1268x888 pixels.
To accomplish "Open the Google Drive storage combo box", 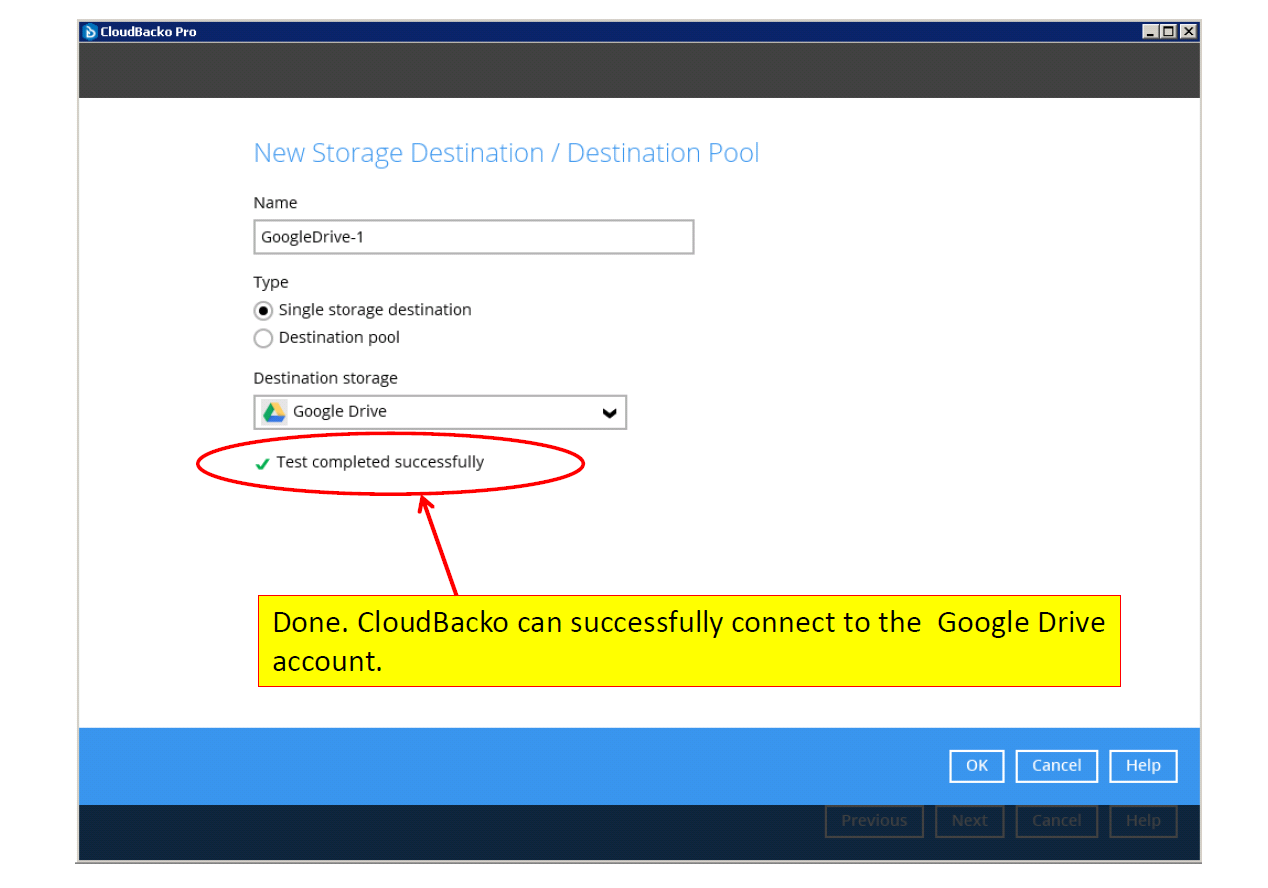I will coord(440,412).
